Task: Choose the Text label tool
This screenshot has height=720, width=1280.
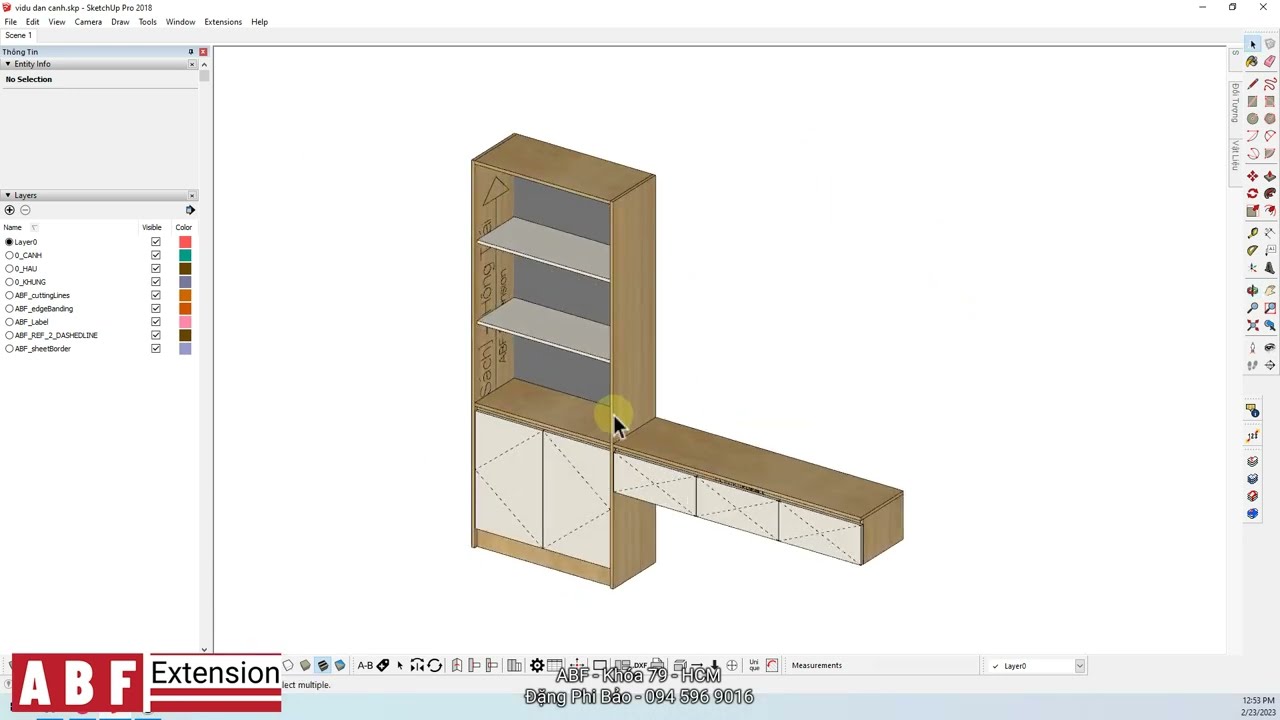Action: click(x=1270, y=250)
